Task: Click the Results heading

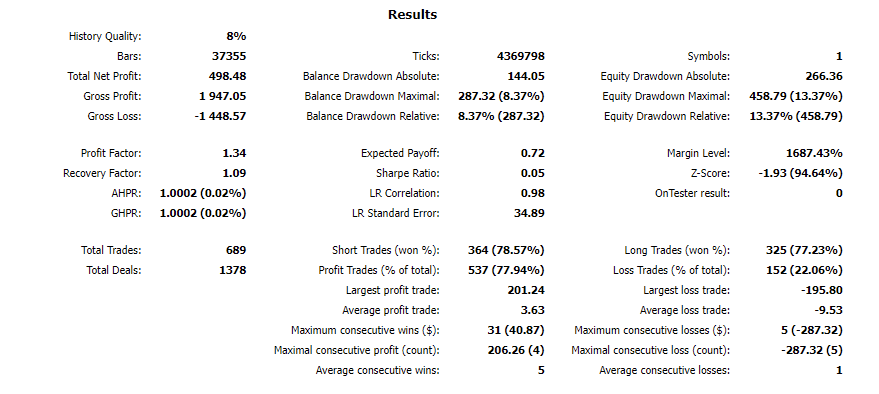Action: (x=412, y=15)
